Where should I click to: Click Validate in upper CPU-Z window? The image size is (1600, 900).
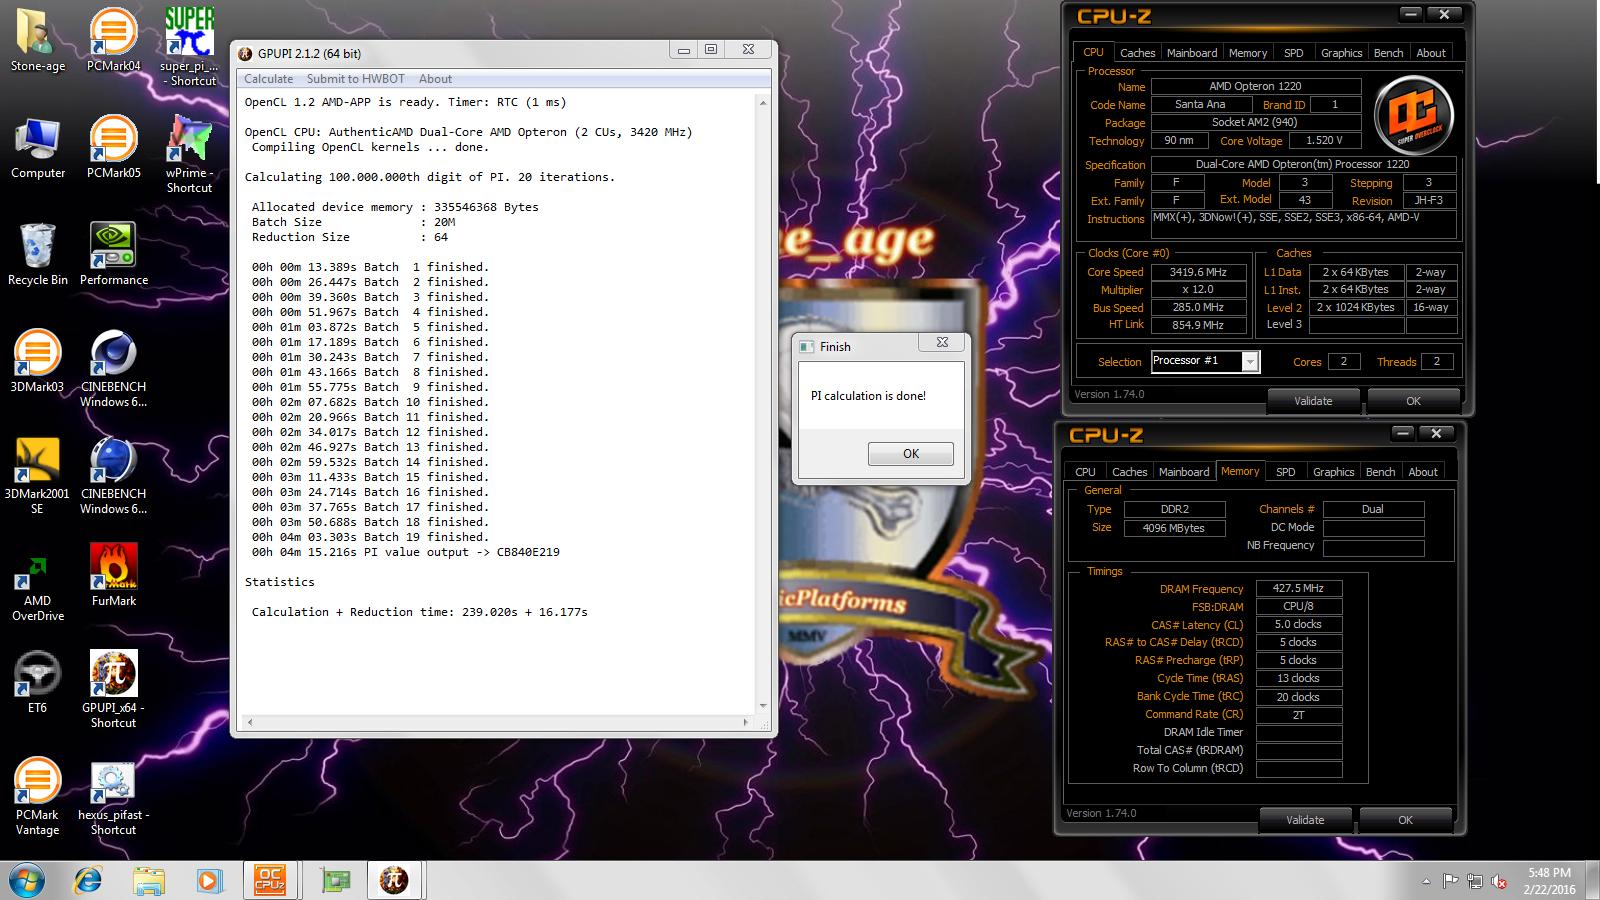point(1313,401)
